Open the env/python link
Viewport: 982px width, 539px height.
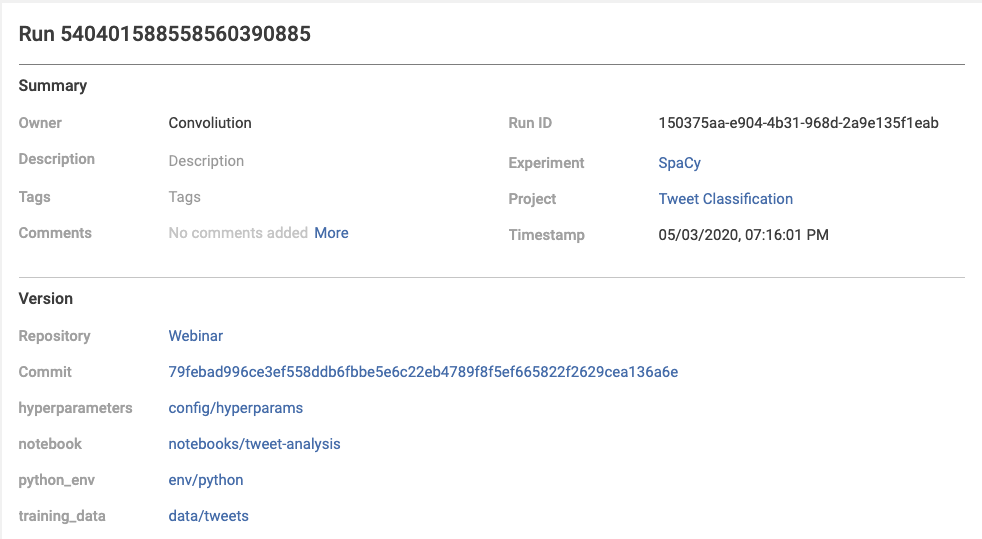point(206,480)
